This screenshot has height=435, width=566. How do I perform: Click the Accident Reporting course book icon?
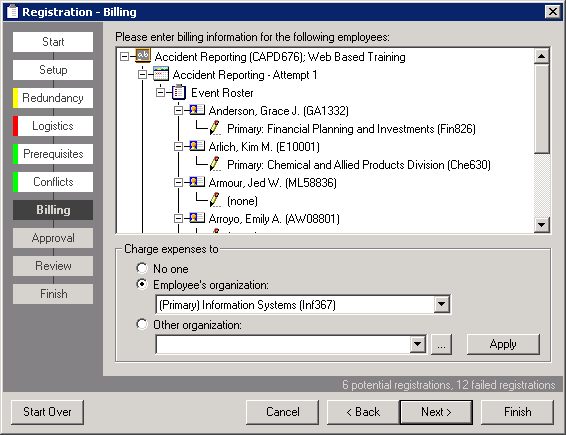(x=143, y=56)
